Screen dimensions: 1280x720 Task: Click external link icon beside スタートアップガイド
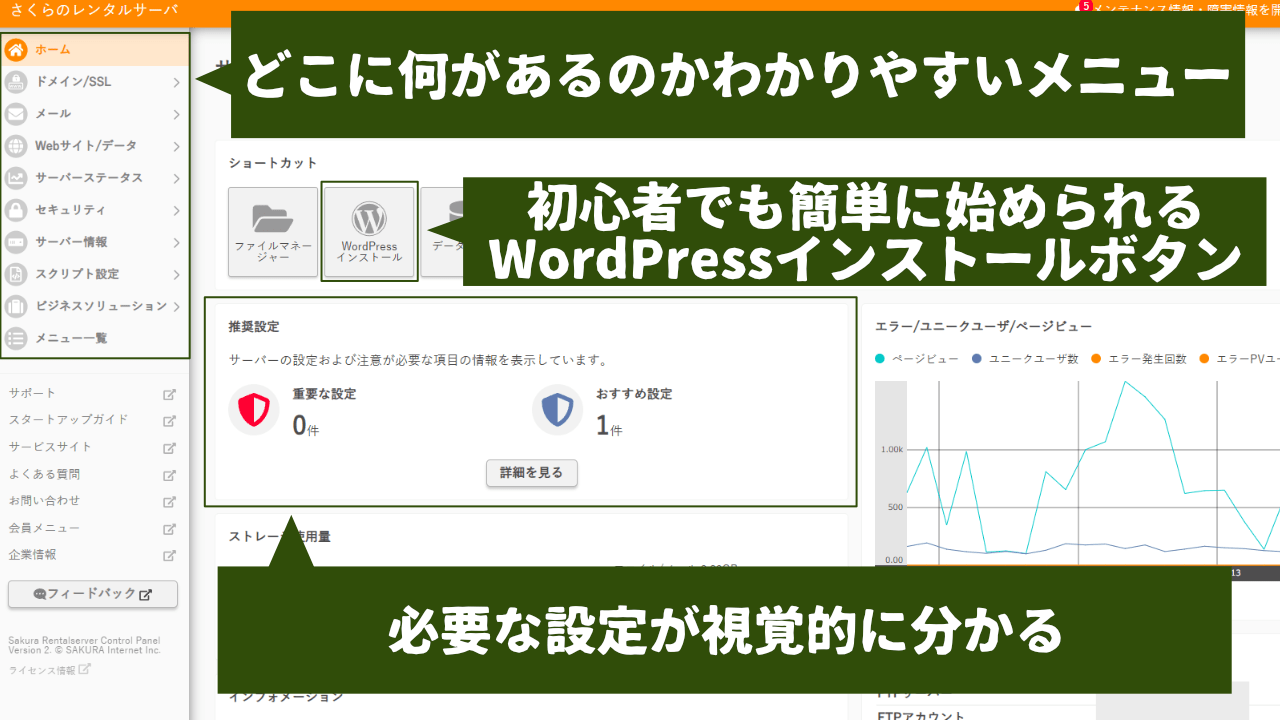tap(170, 421)
